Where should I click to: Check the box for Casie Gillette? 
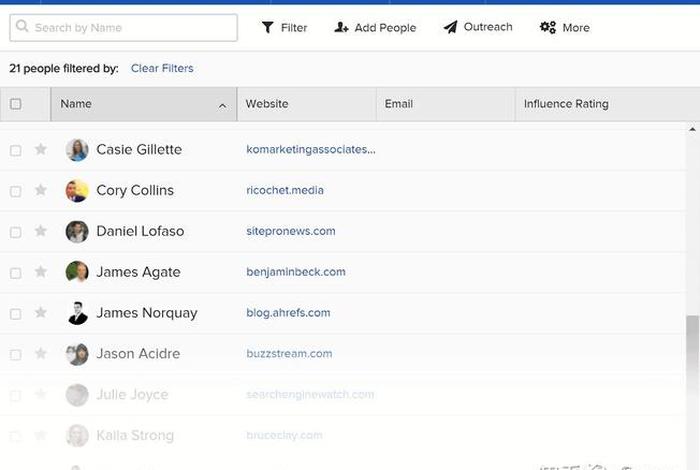pyautogui.click(x=16, y=150)
